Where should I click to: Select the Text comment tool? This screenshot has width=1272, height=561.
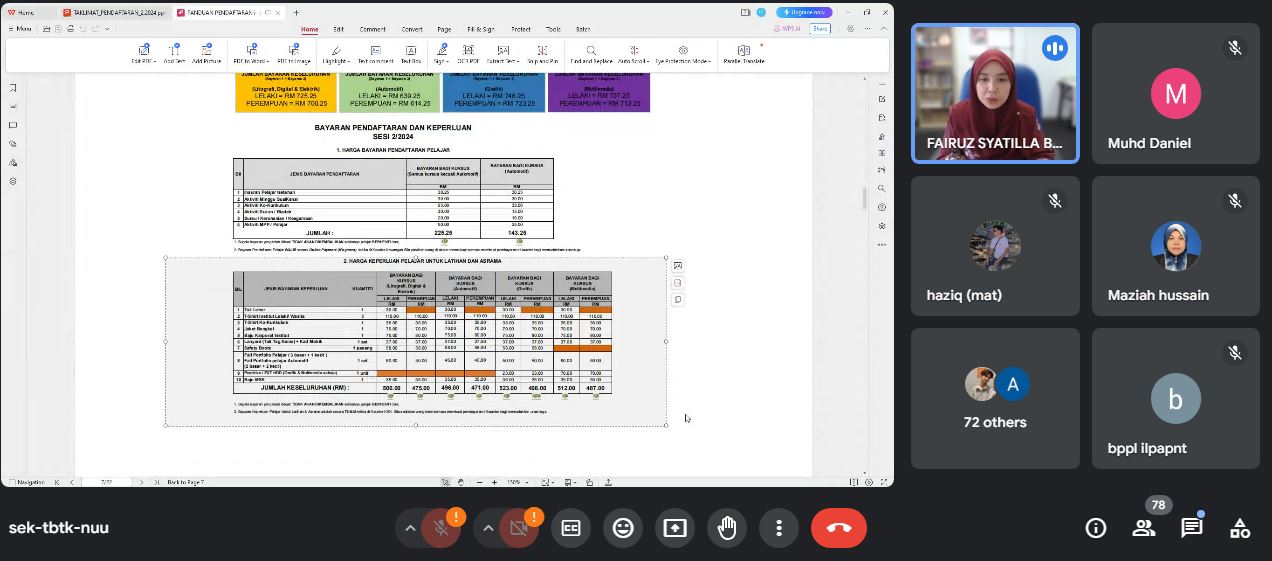(375, 54)
